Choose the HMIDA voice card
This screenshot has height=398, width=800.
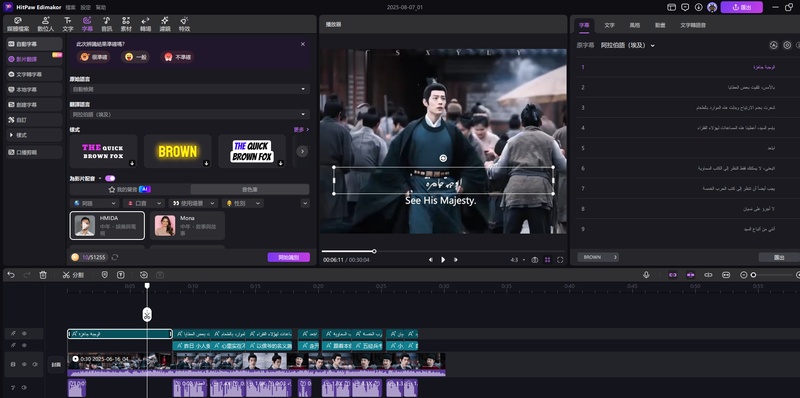point(107,226)
